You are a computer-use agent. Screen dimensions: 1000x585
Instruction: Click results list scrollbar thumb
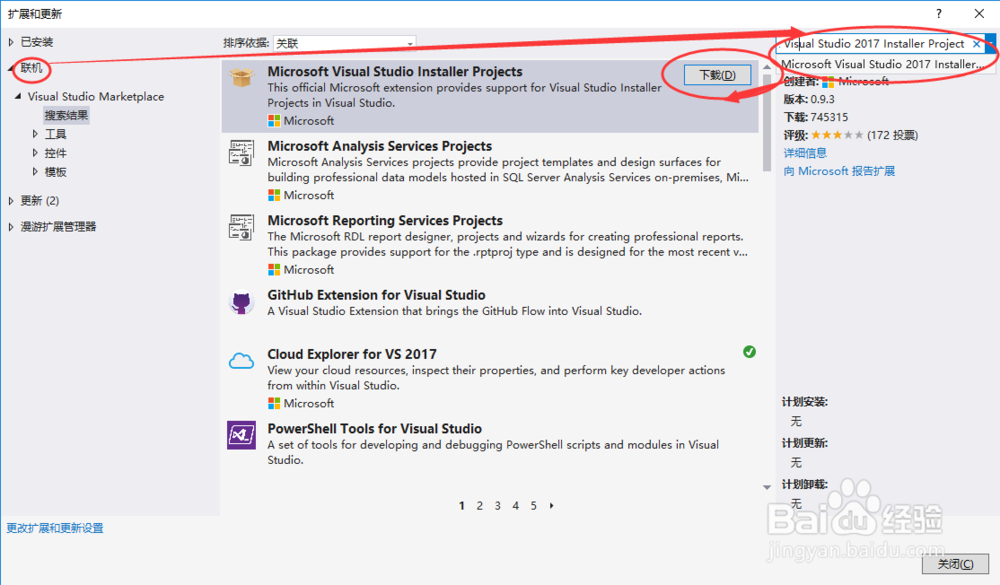(767, 122)
